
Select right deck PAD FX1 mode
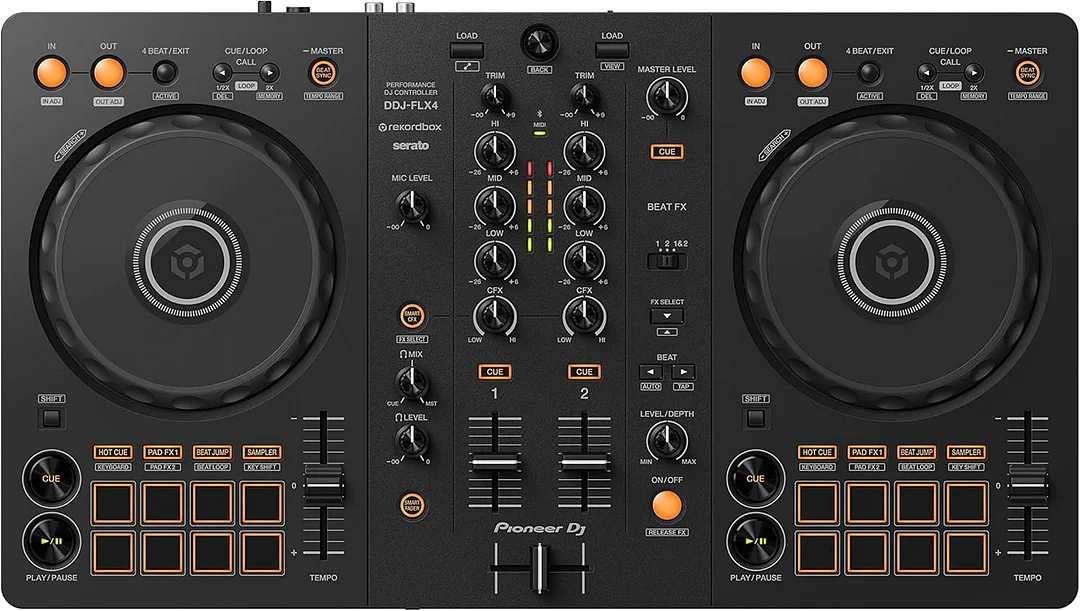pyautogui.click(x=866, y=453)
